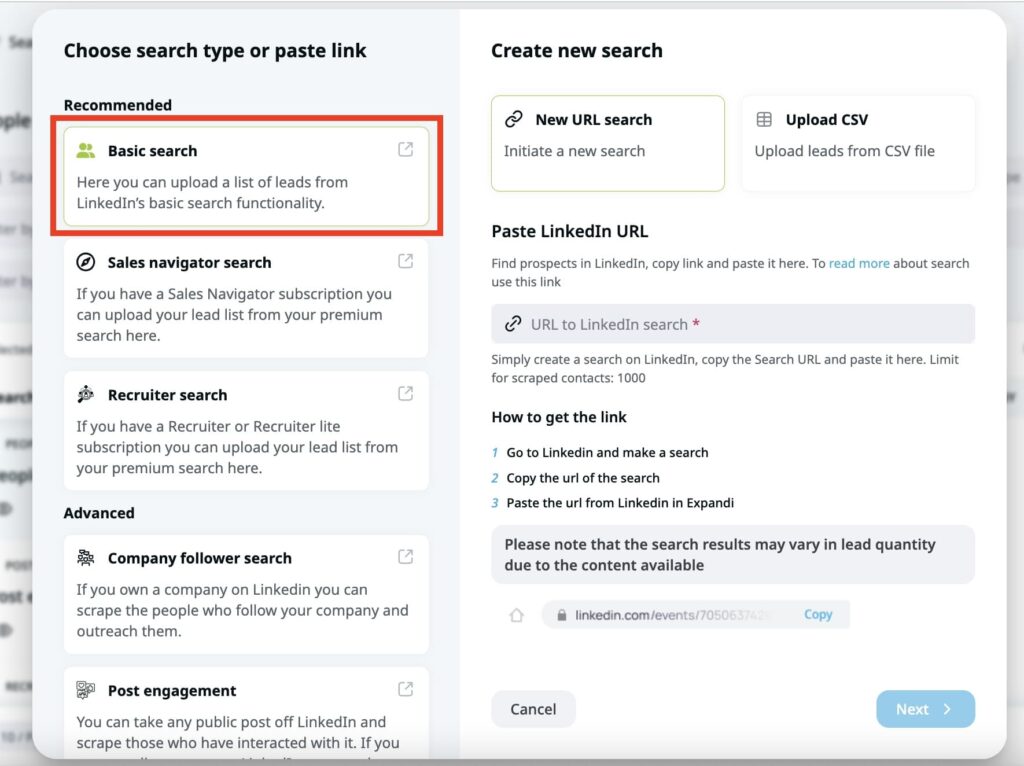
Task: Switch to the Upload CSV option
Action: coord(858,141)
